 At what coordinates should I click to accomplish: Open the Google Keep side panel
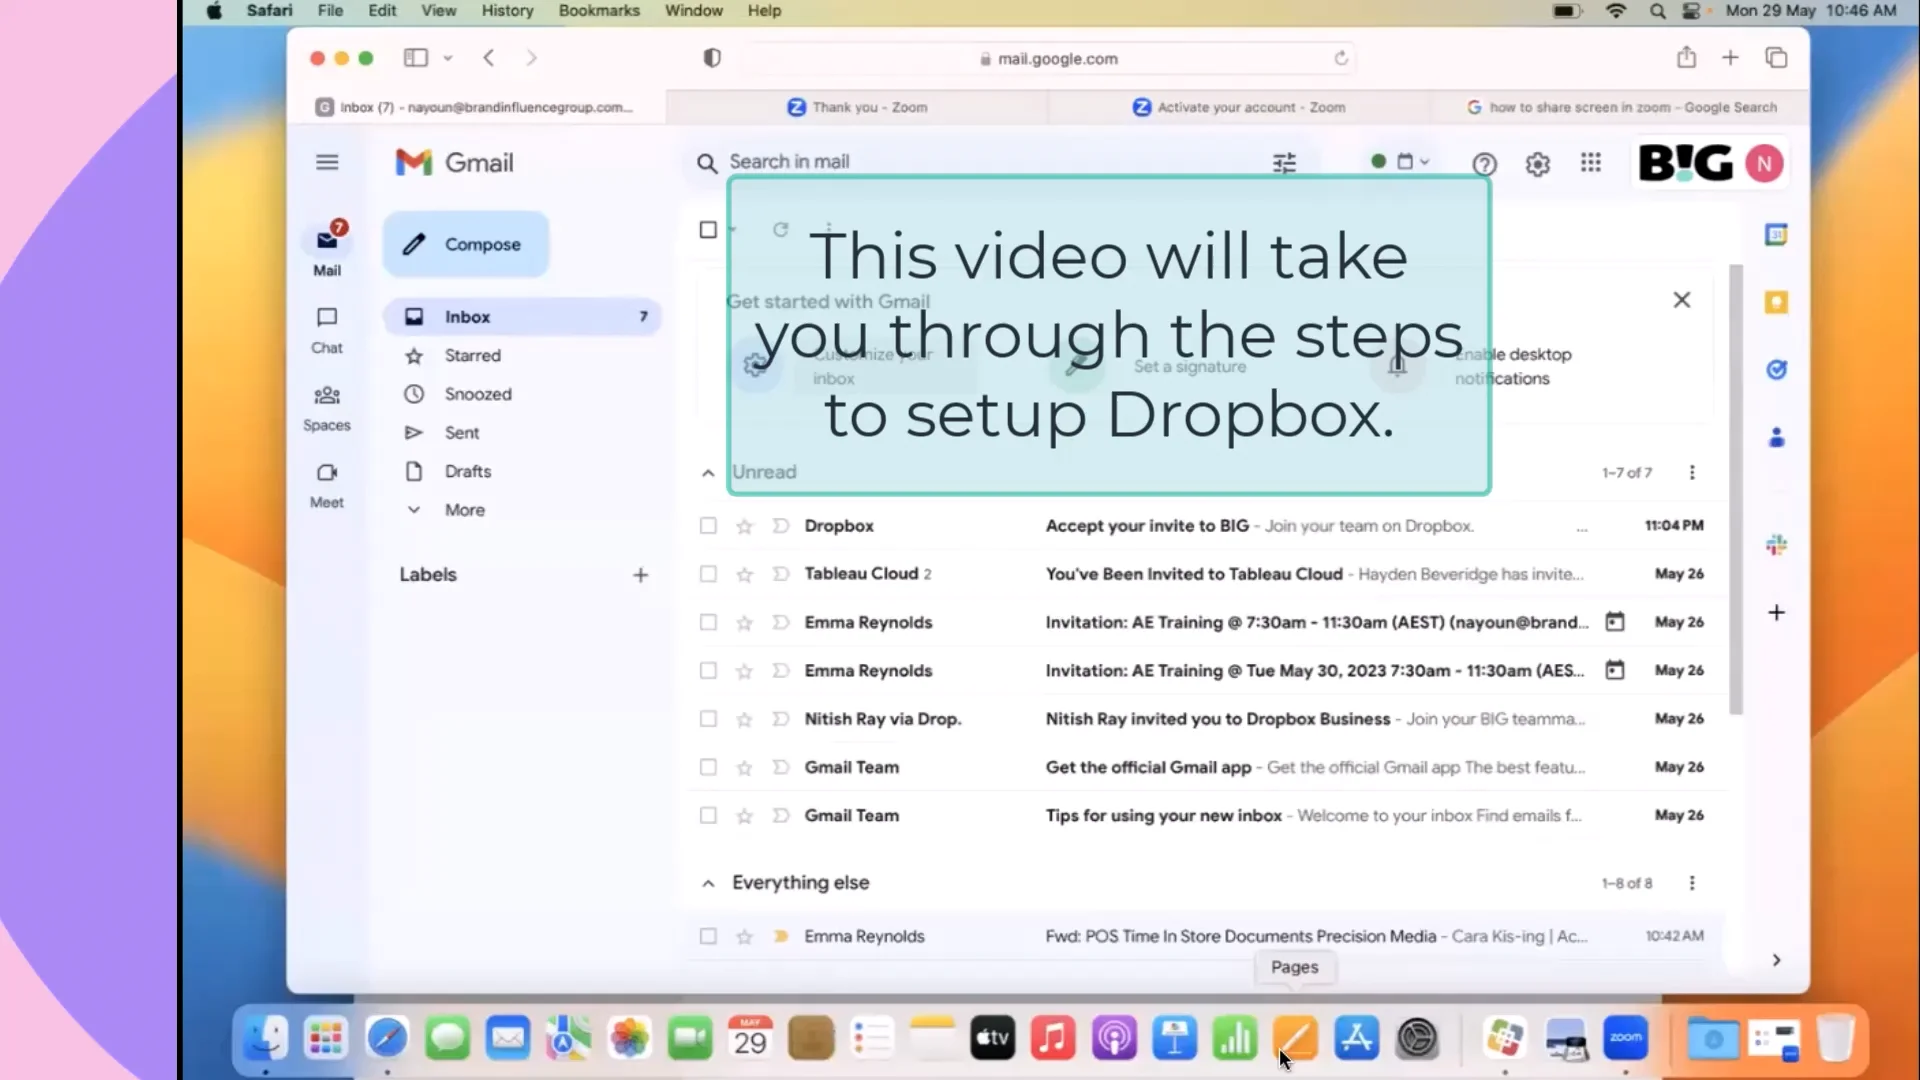coord(1777,302)
